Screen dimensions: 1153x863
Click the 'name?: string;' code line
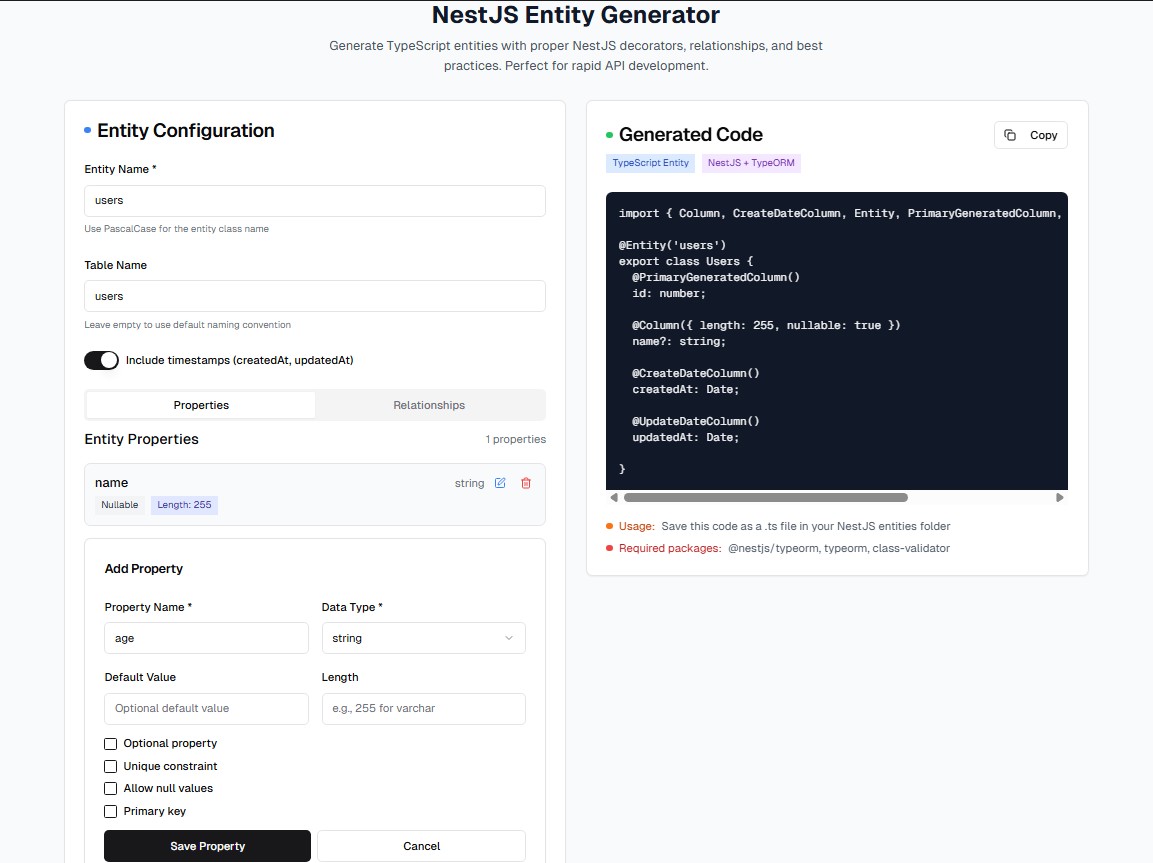click(x=679, y=342)
